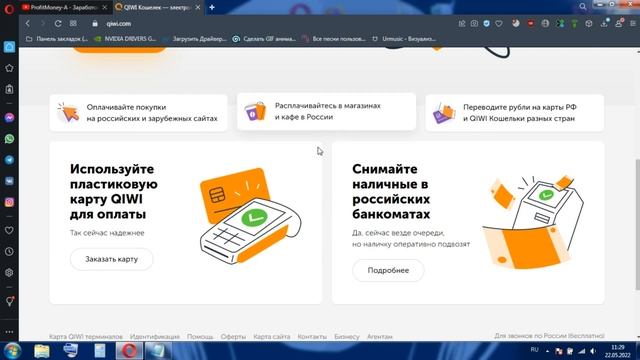Add page to bookmarks with heart icon
The height and width of the screenshot is (360, 640).
[499, 24]
